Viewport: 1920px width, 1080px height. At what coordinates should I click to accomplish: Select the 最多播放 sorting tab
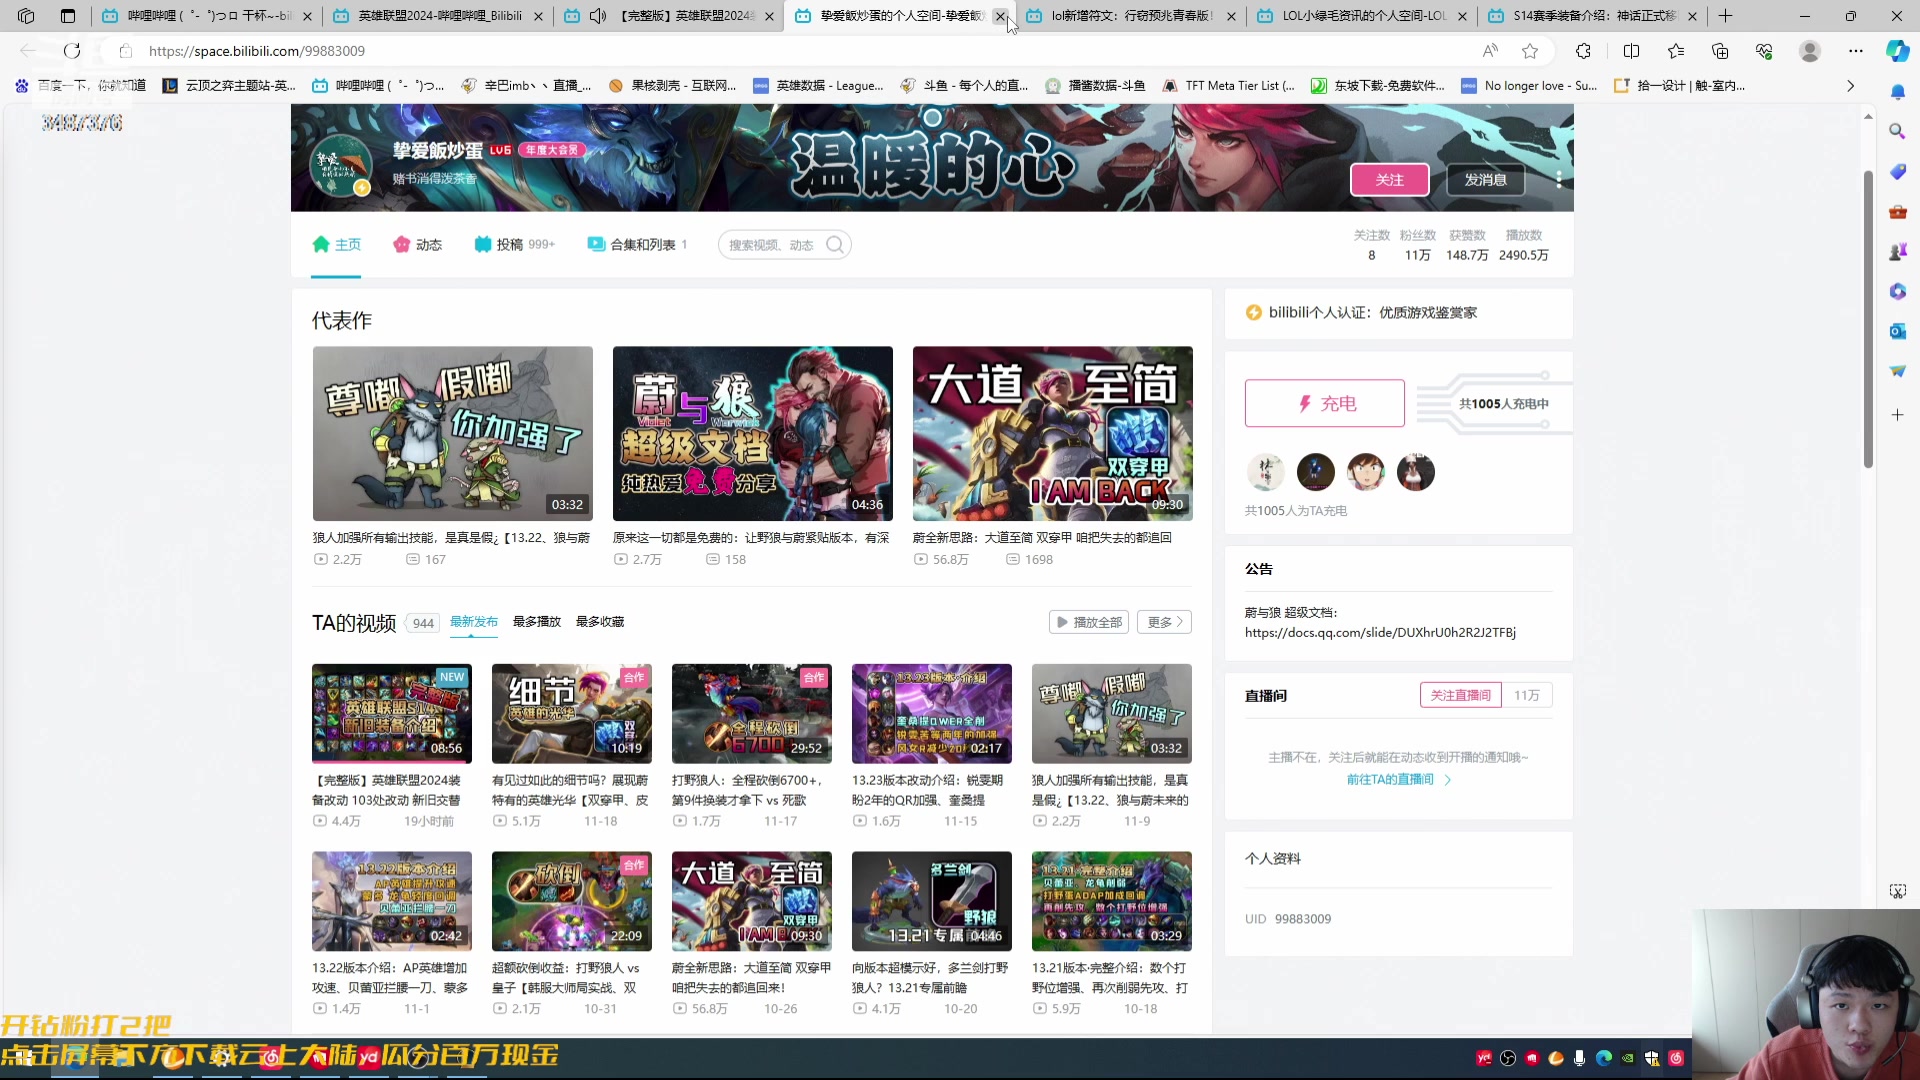pyautogui.click(x=536, y=621)
